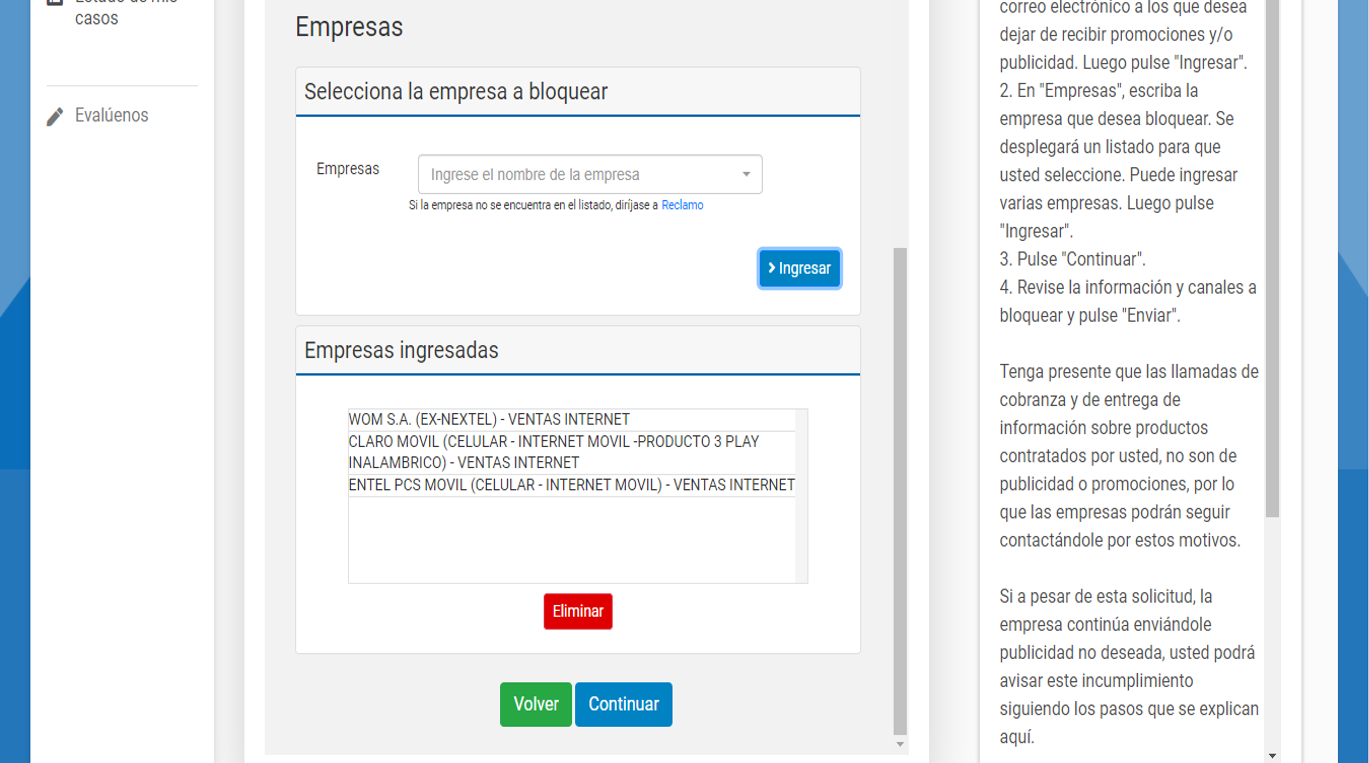The width and height of the screenshot is (1369, 763).
Task: Click the instructions panel scroll-down arrow
Action: [x=1272, y=755]
